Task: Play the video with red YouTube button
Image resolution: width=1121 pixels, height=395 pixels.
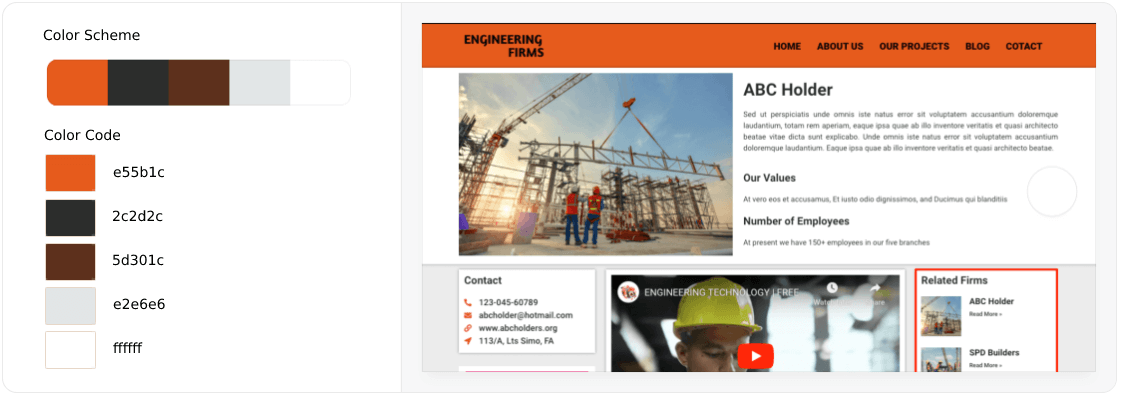Action: (756, 356)
